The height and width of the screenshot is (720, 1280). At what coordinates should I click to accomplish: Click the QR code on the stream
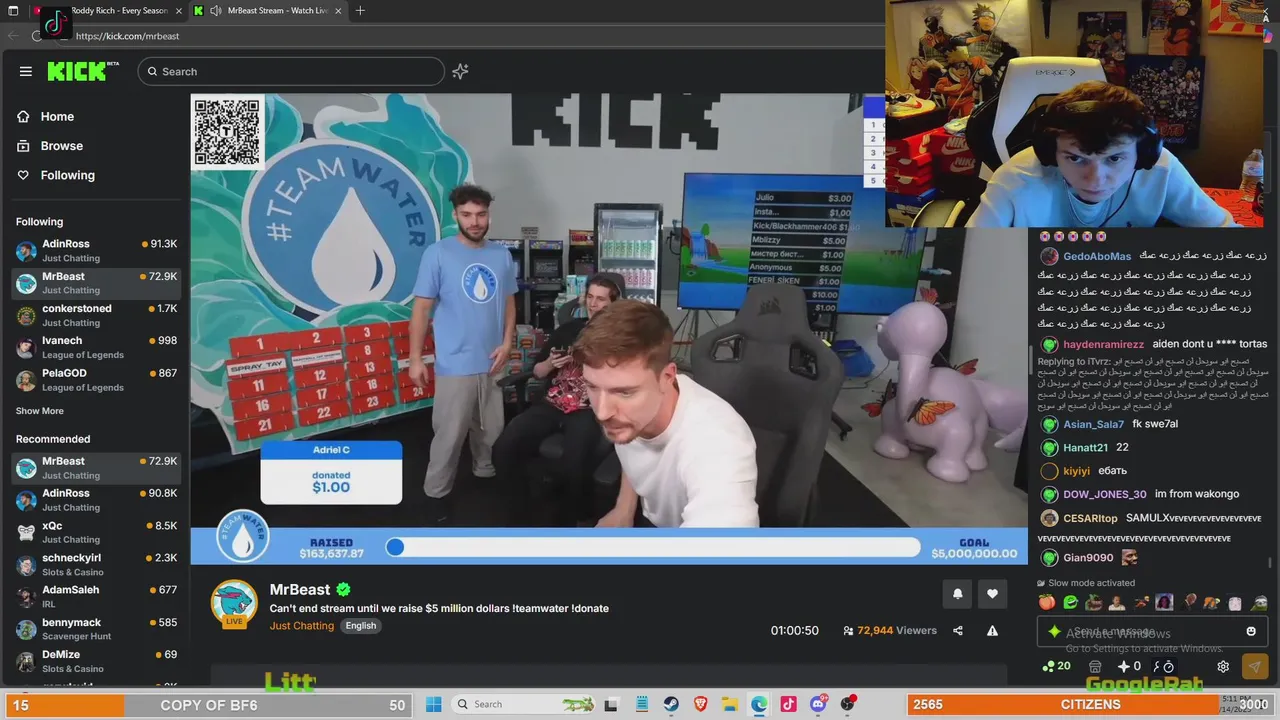click(x=227, y=131)
